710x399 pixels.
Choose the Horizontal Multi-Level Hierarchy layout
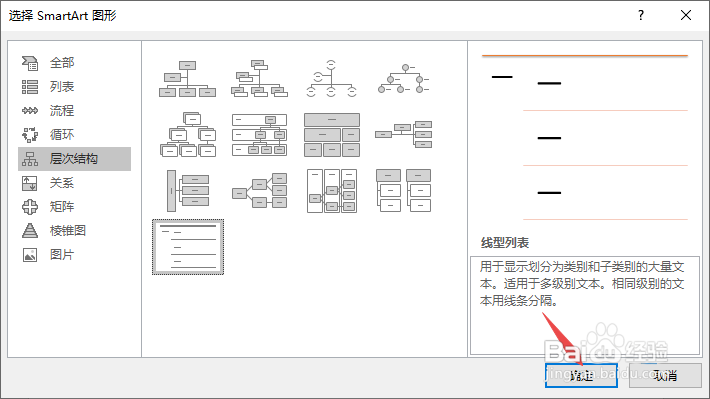tap(187, 191)
